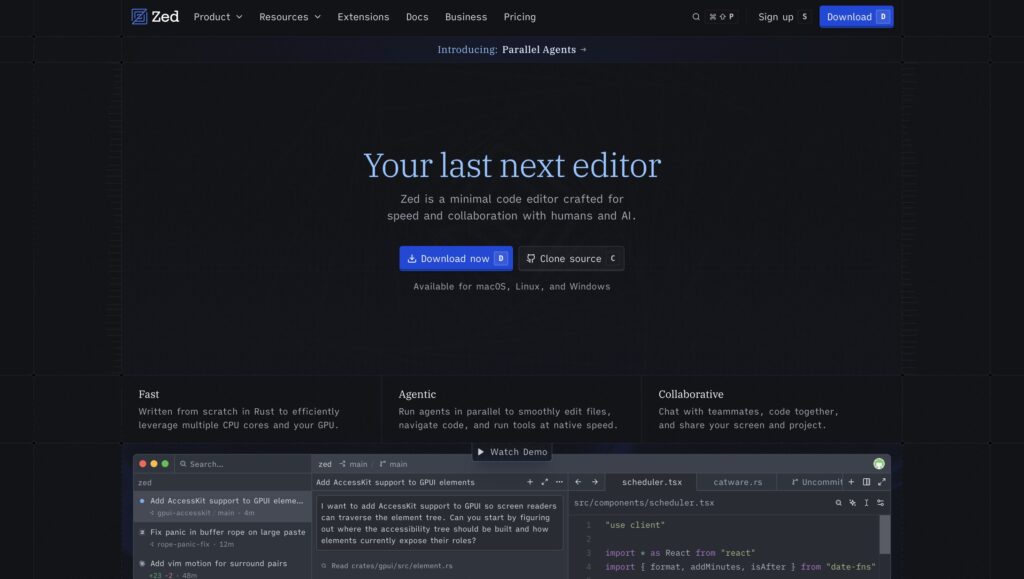Click the Zed logo icon
Image resolution: width=1024 pixels, height=579 pixels.
(139, 16)
